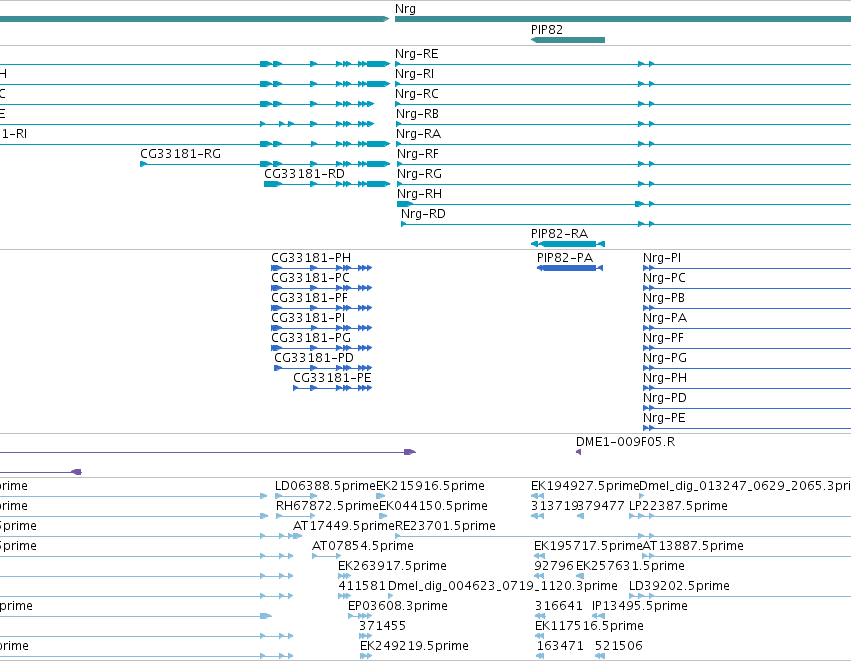Select EST AT13887.5prime
This screenshot has height=661, width=851.
click(693, 546)
